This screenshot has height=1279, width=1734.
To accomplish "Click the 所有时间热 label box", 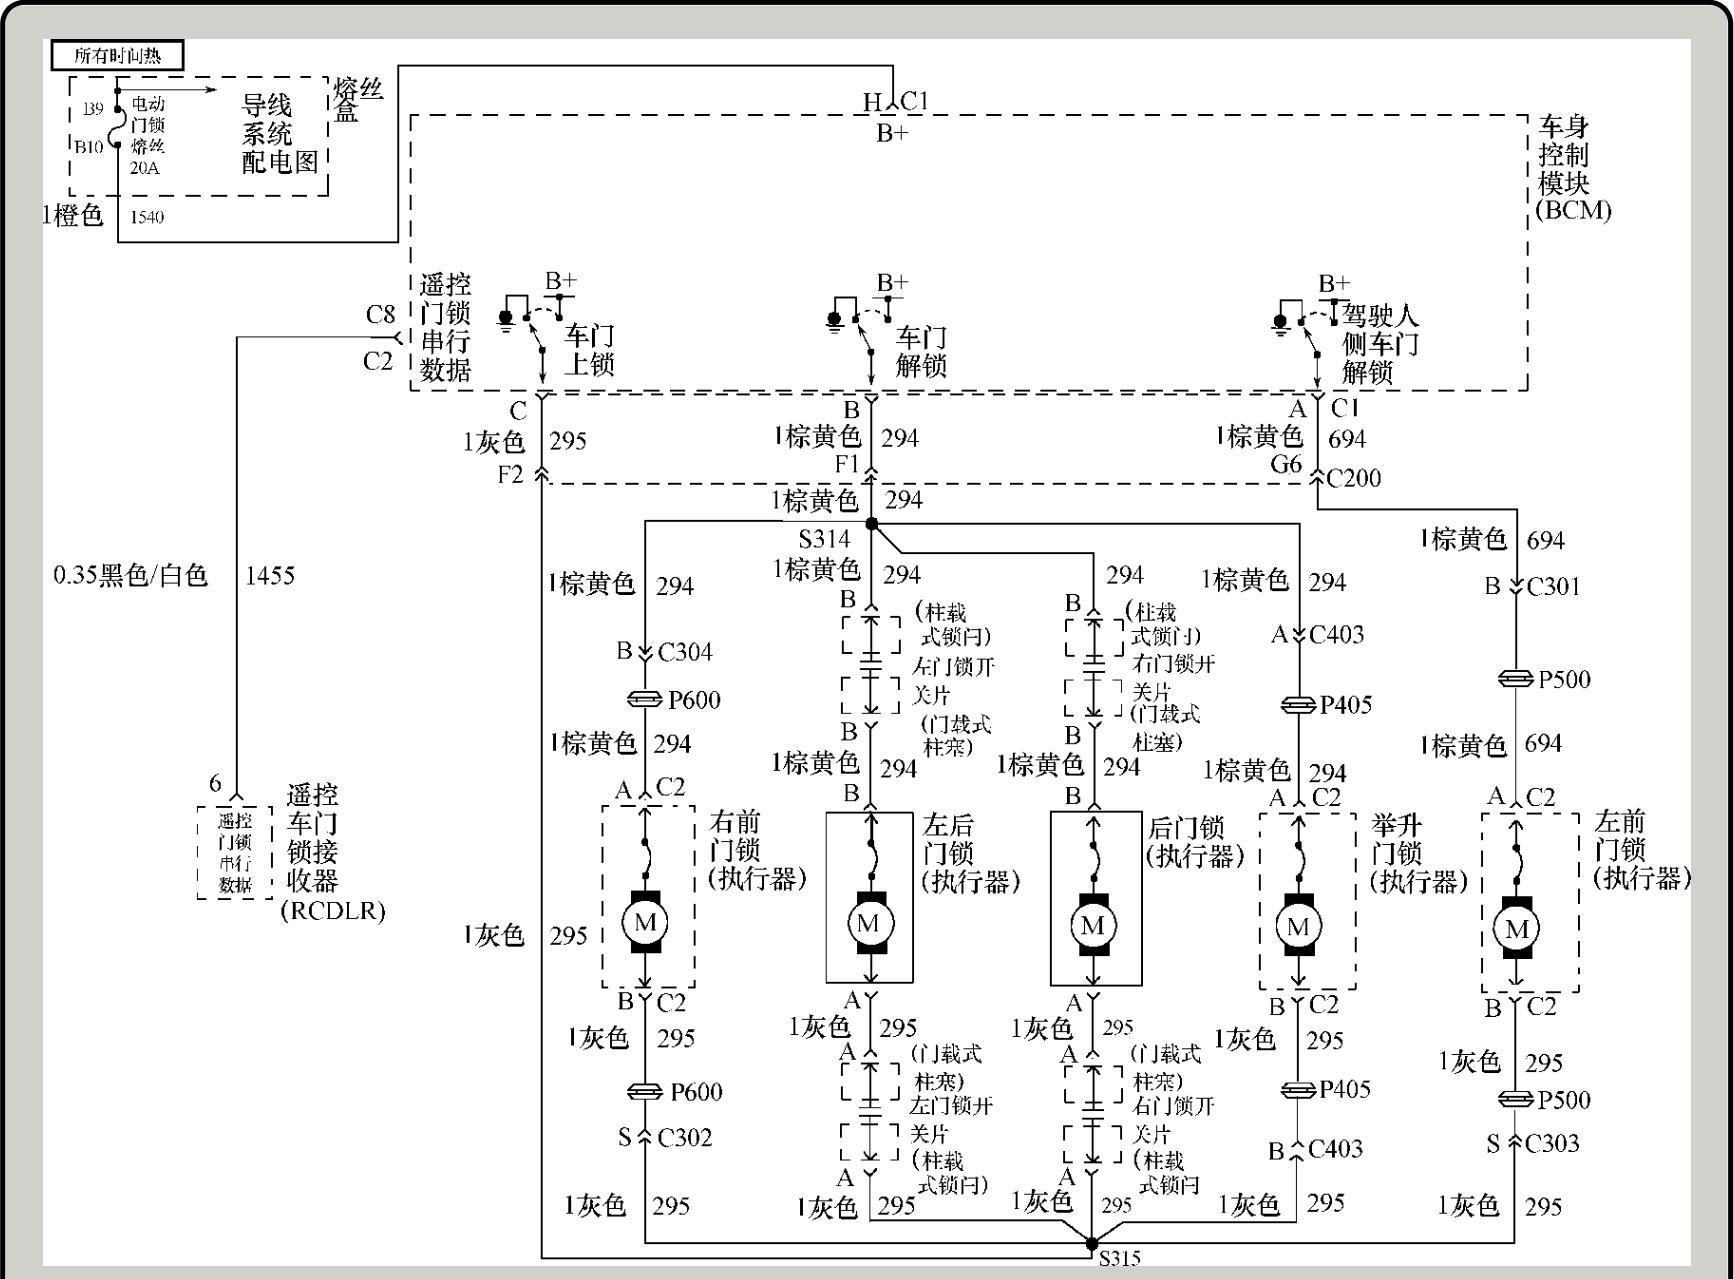I will 118,56.
